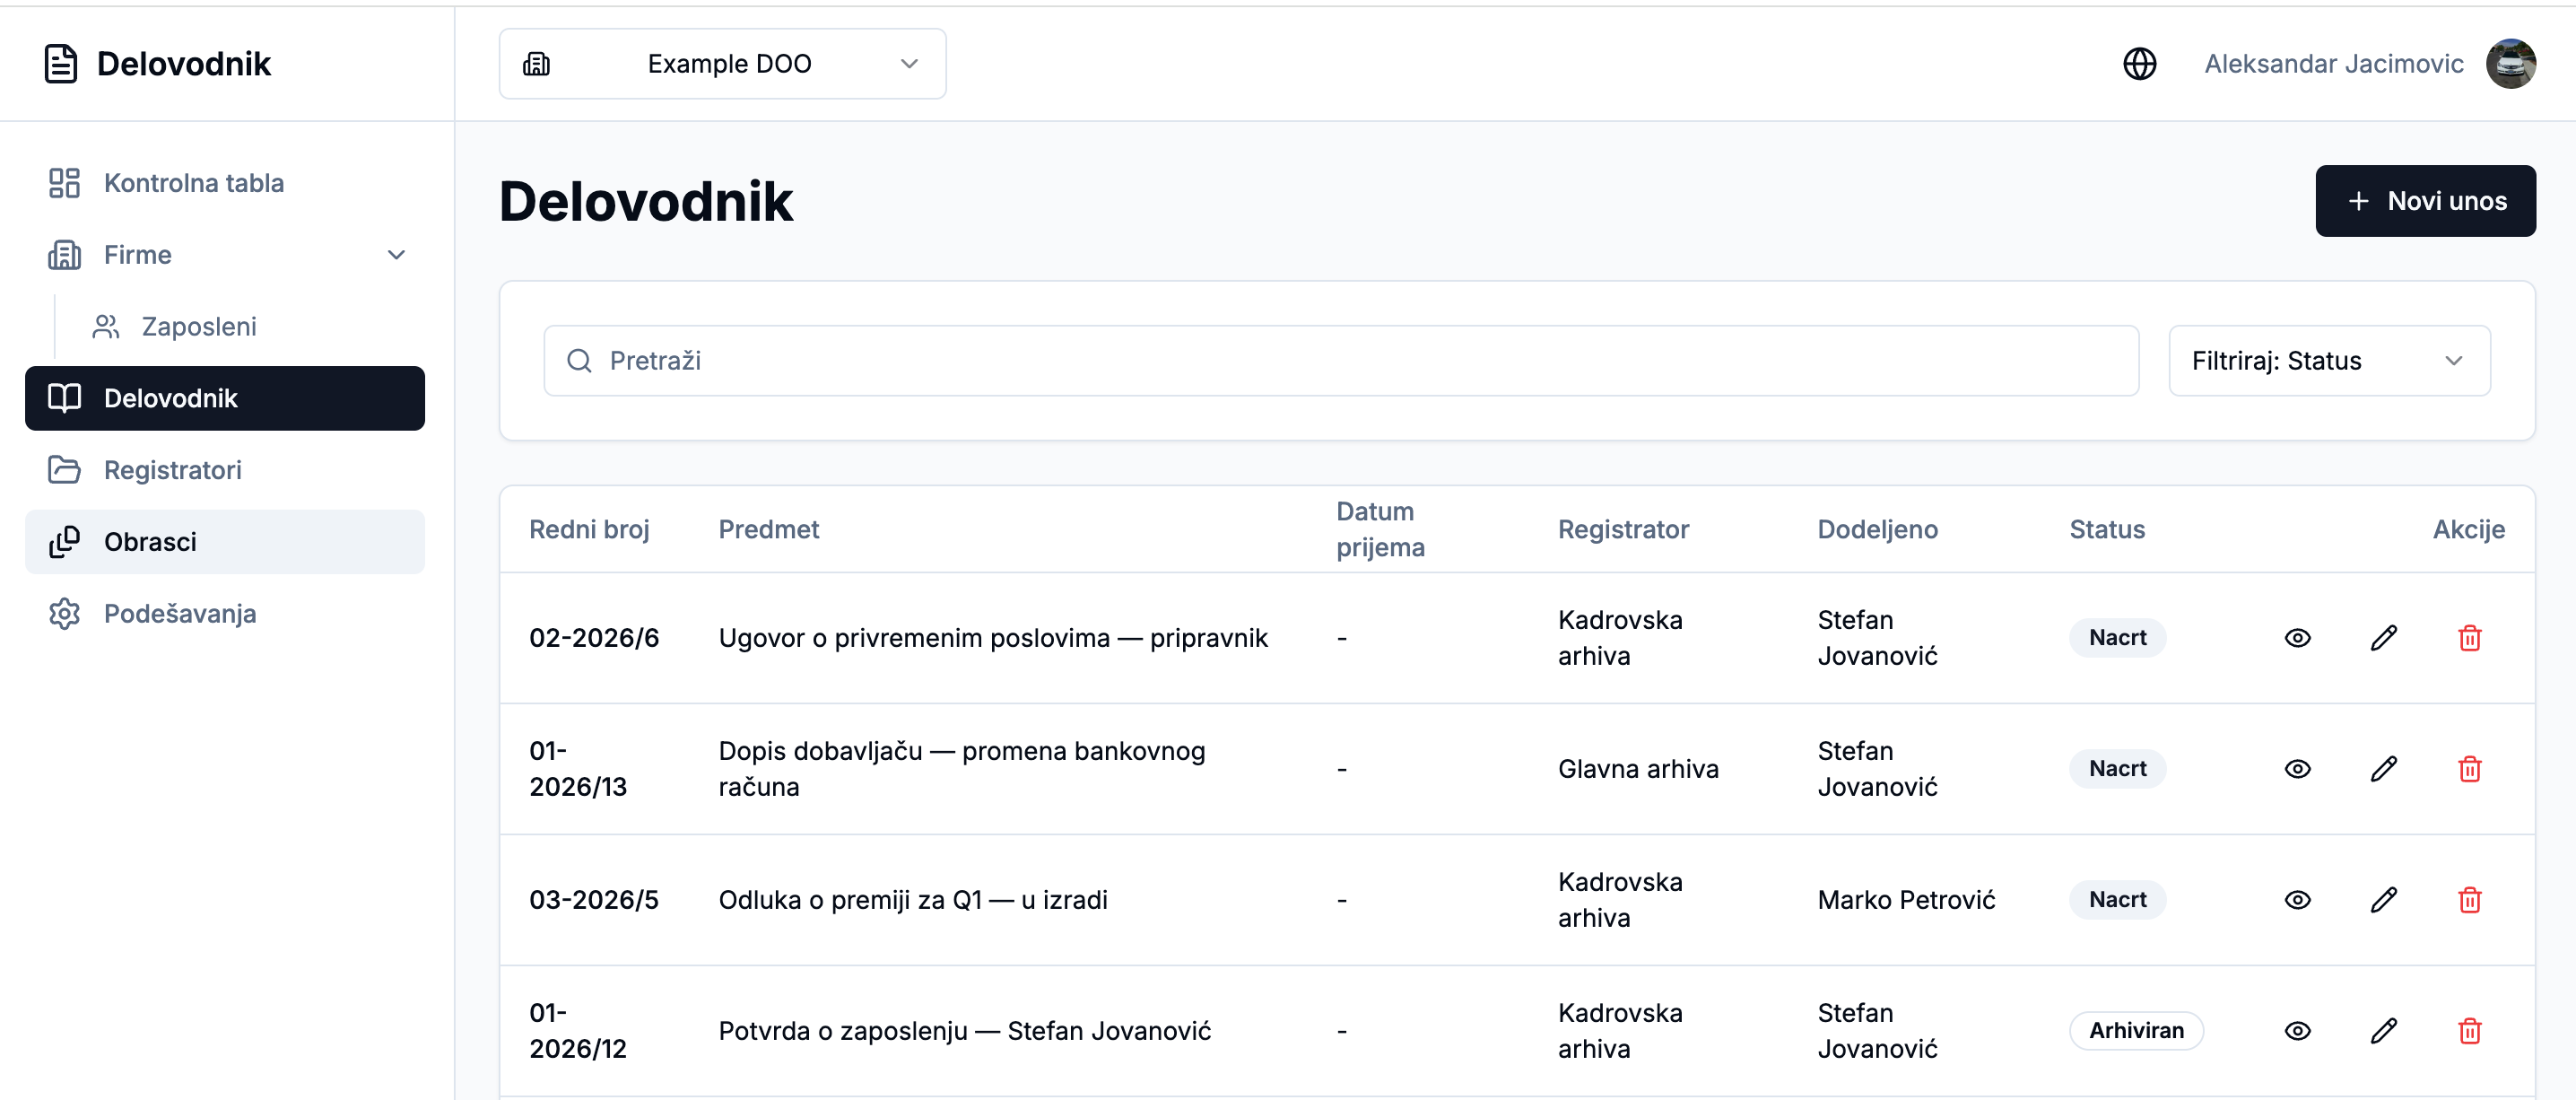Viewport: 2576px width, 1100px height.
Task: Click the Registratori folder icon
Action: coord(64,470)
